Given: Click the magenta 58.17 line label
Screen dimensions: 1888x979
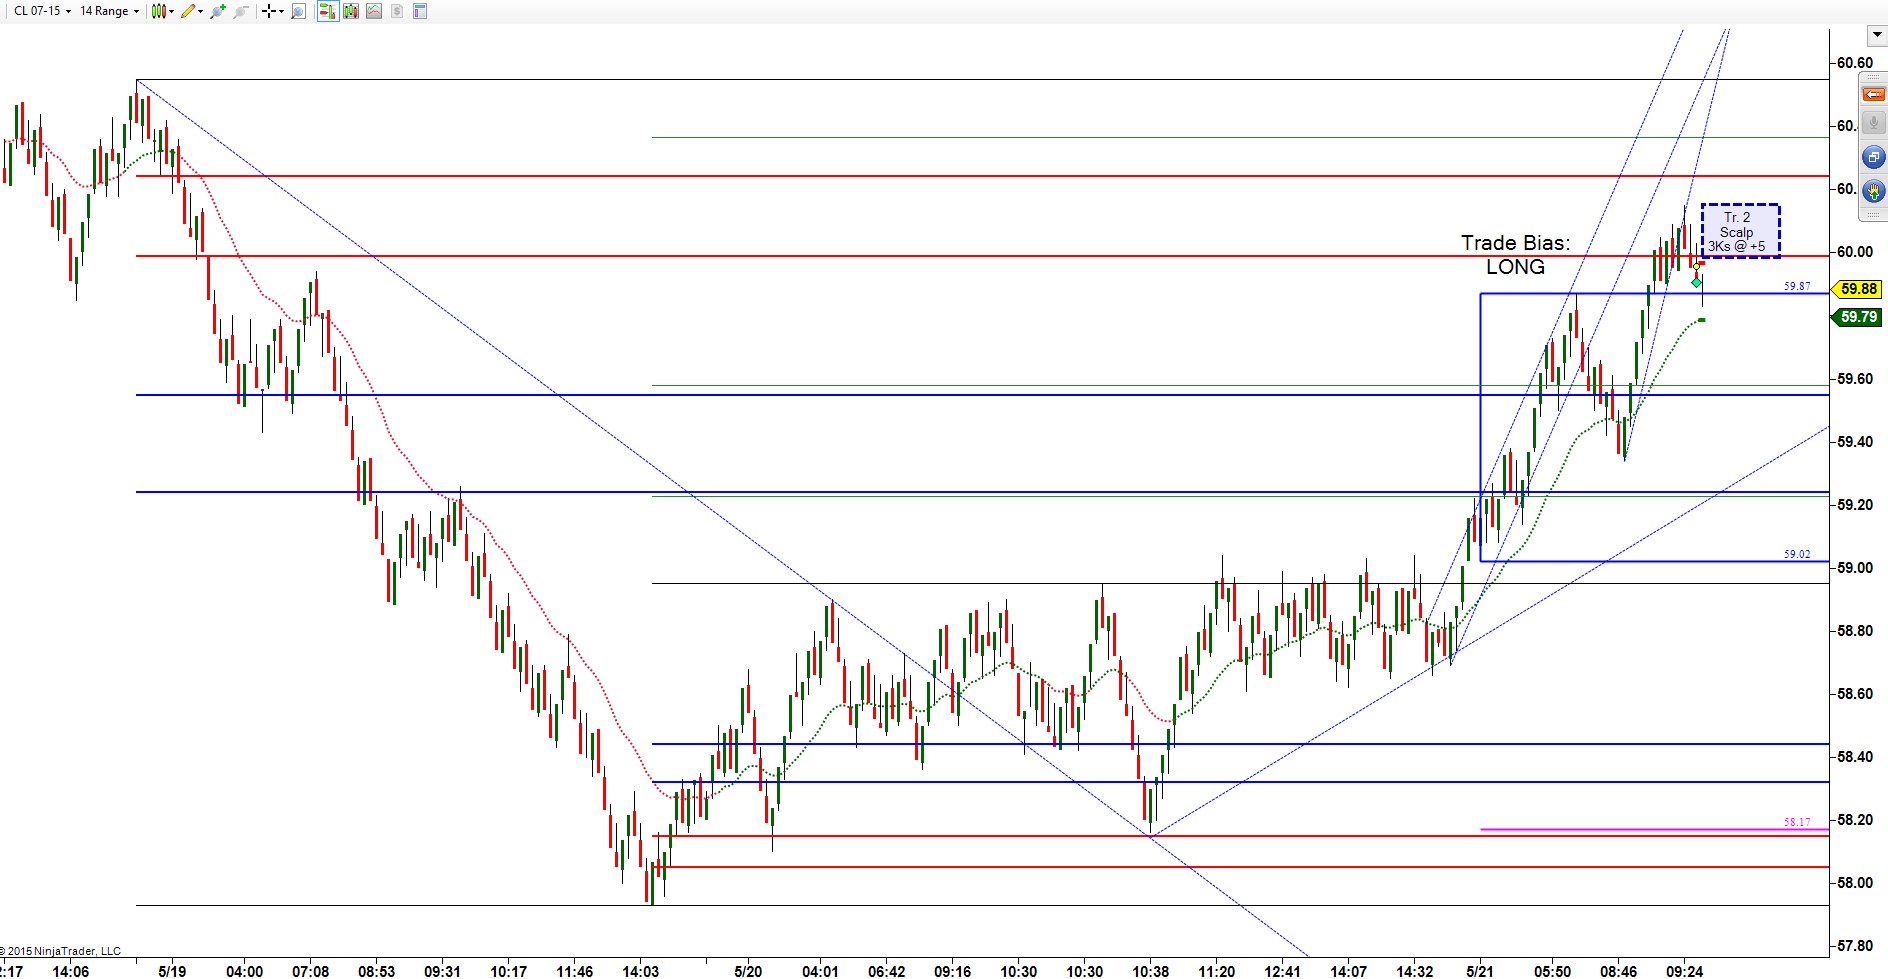Looking at the screenshot, I should (1797, 822).
